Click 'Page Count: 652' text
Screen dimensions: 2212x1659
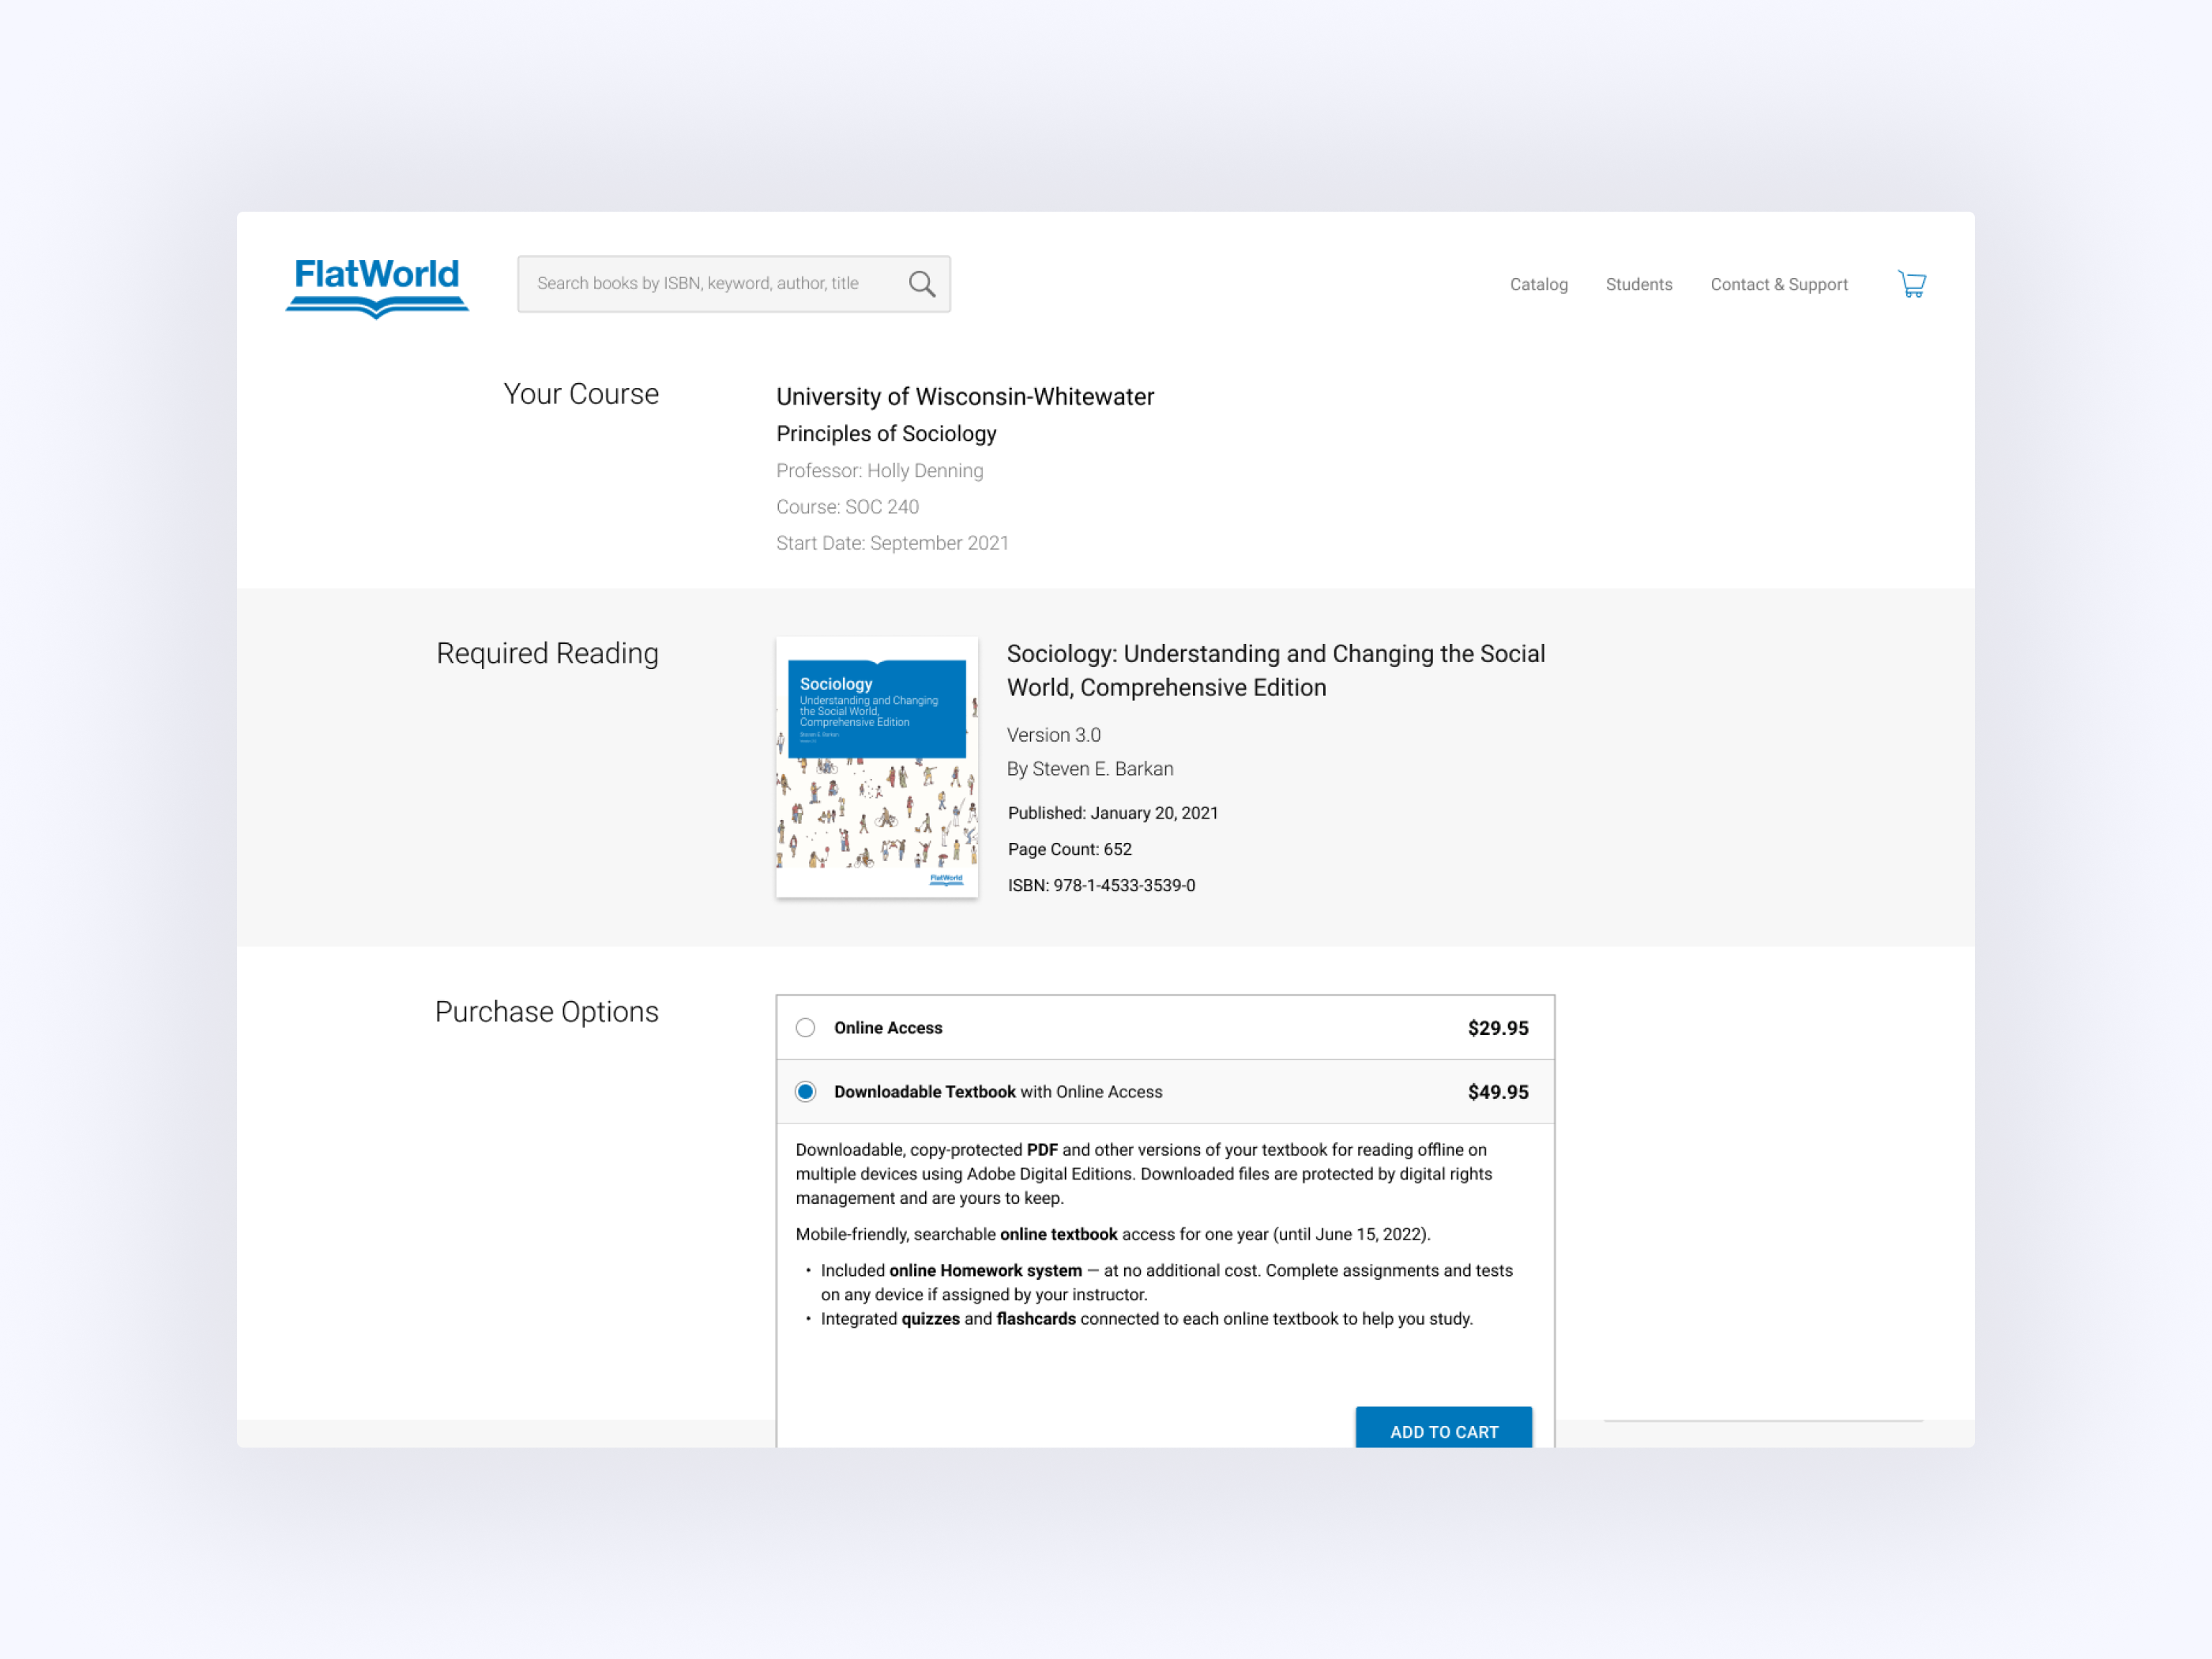pyautogui.click(x=1069, y=849)
